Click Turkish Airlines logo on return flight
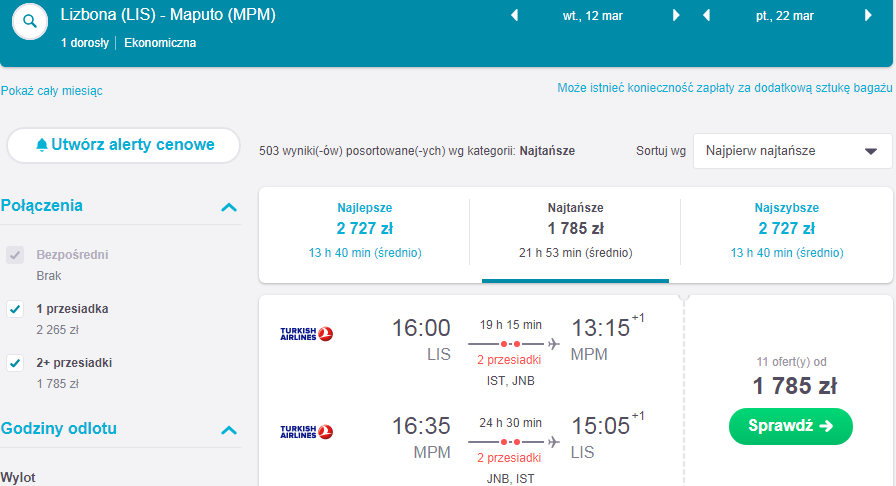Screen dimensions: 896x486 click(x=306, y=431)
